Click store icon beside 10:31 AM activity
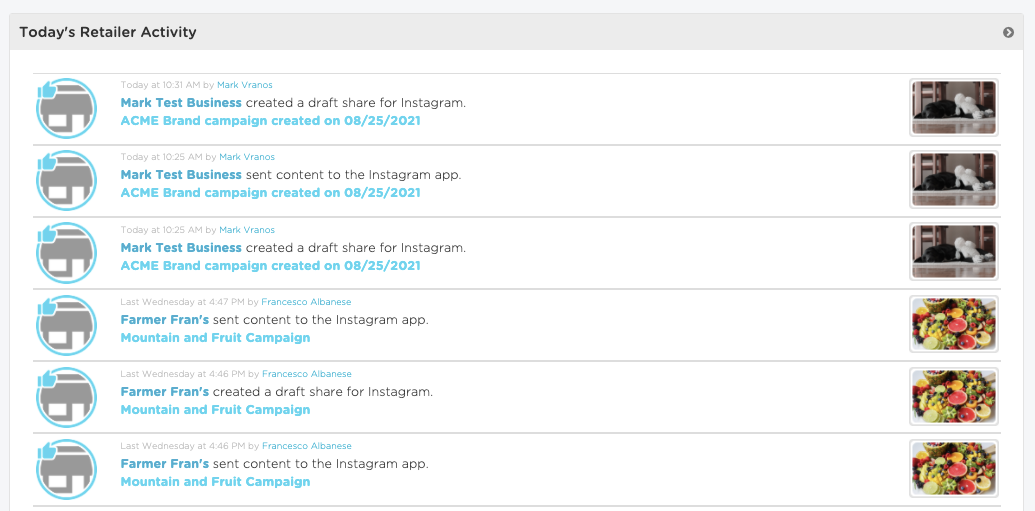The width and height of the screenshot is (1035, 511). pos(66,108)
